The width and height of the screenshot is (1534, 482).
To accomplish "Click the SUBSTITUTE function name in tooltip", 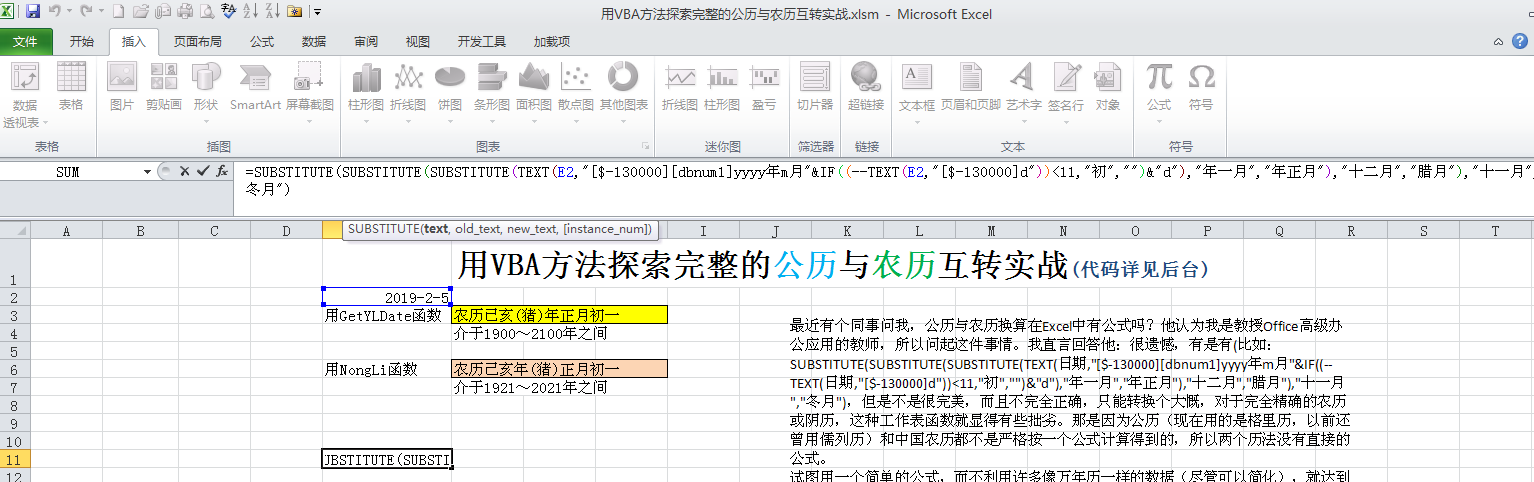I will [383, 229].
